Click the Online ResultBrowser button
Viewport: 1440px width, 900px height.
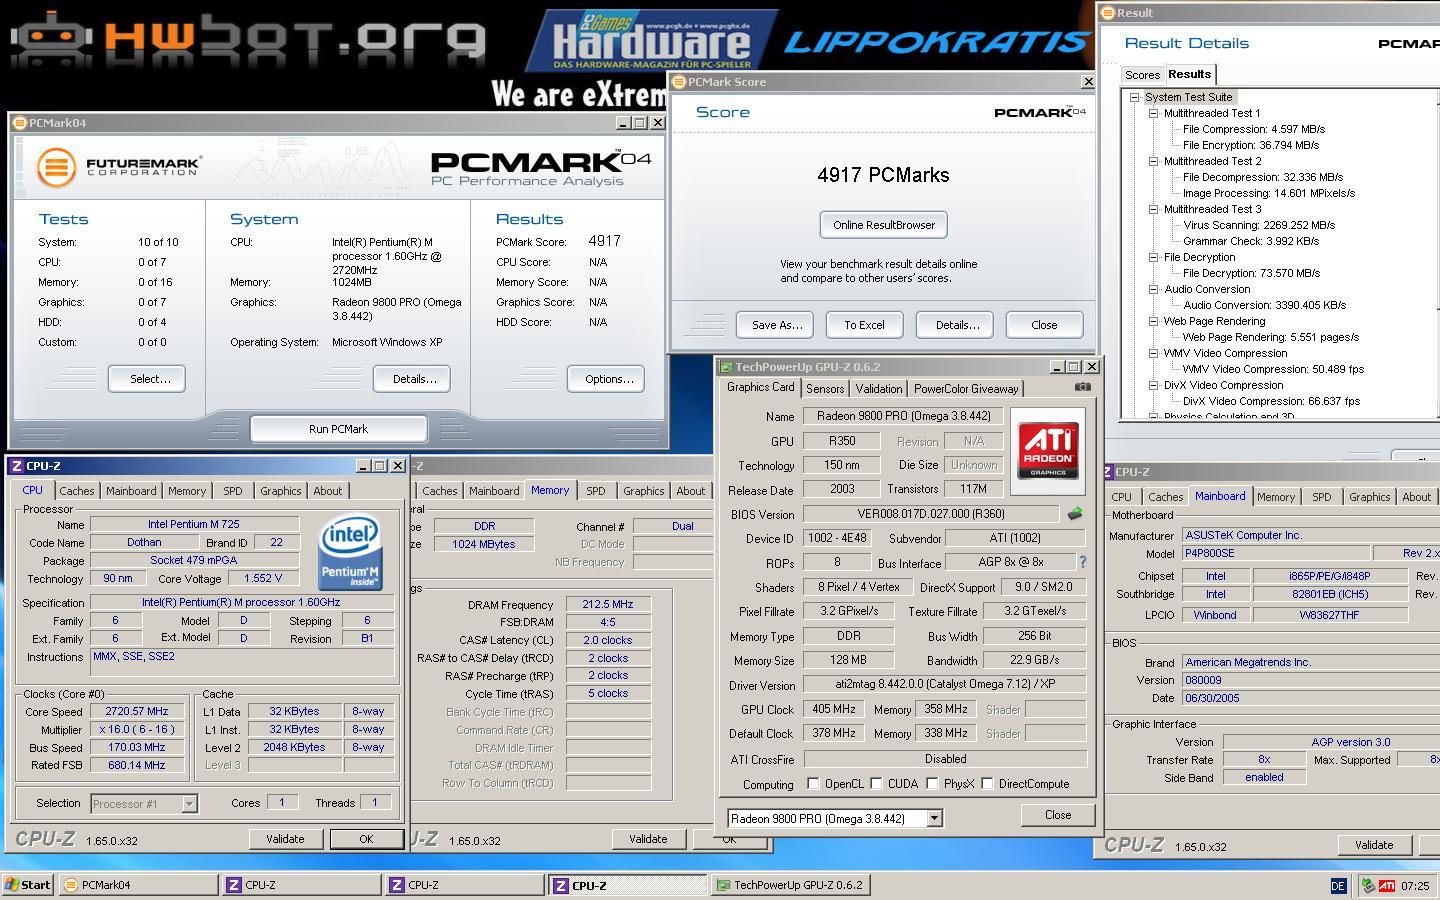tap(884, 225)
